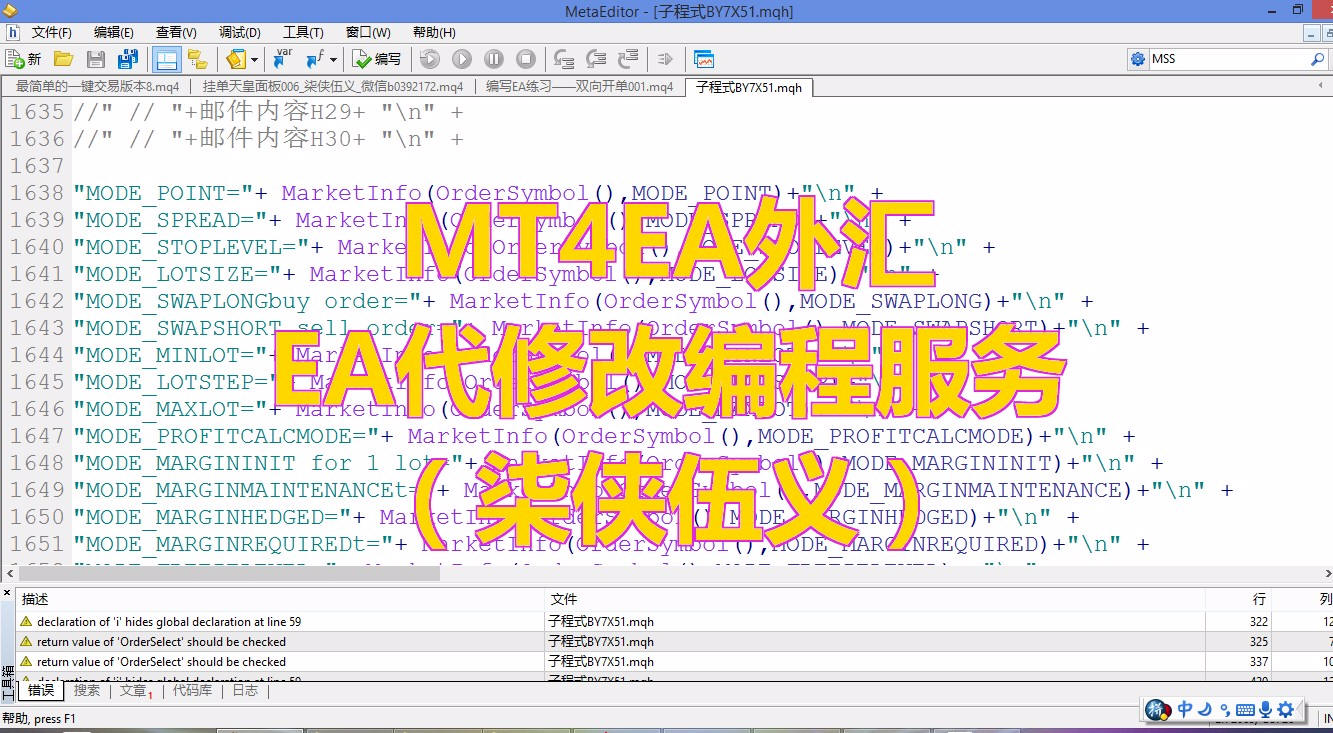1333x733 pixels.
Task: Select OrderSelect warning at line 325
Action: point(674,641)
